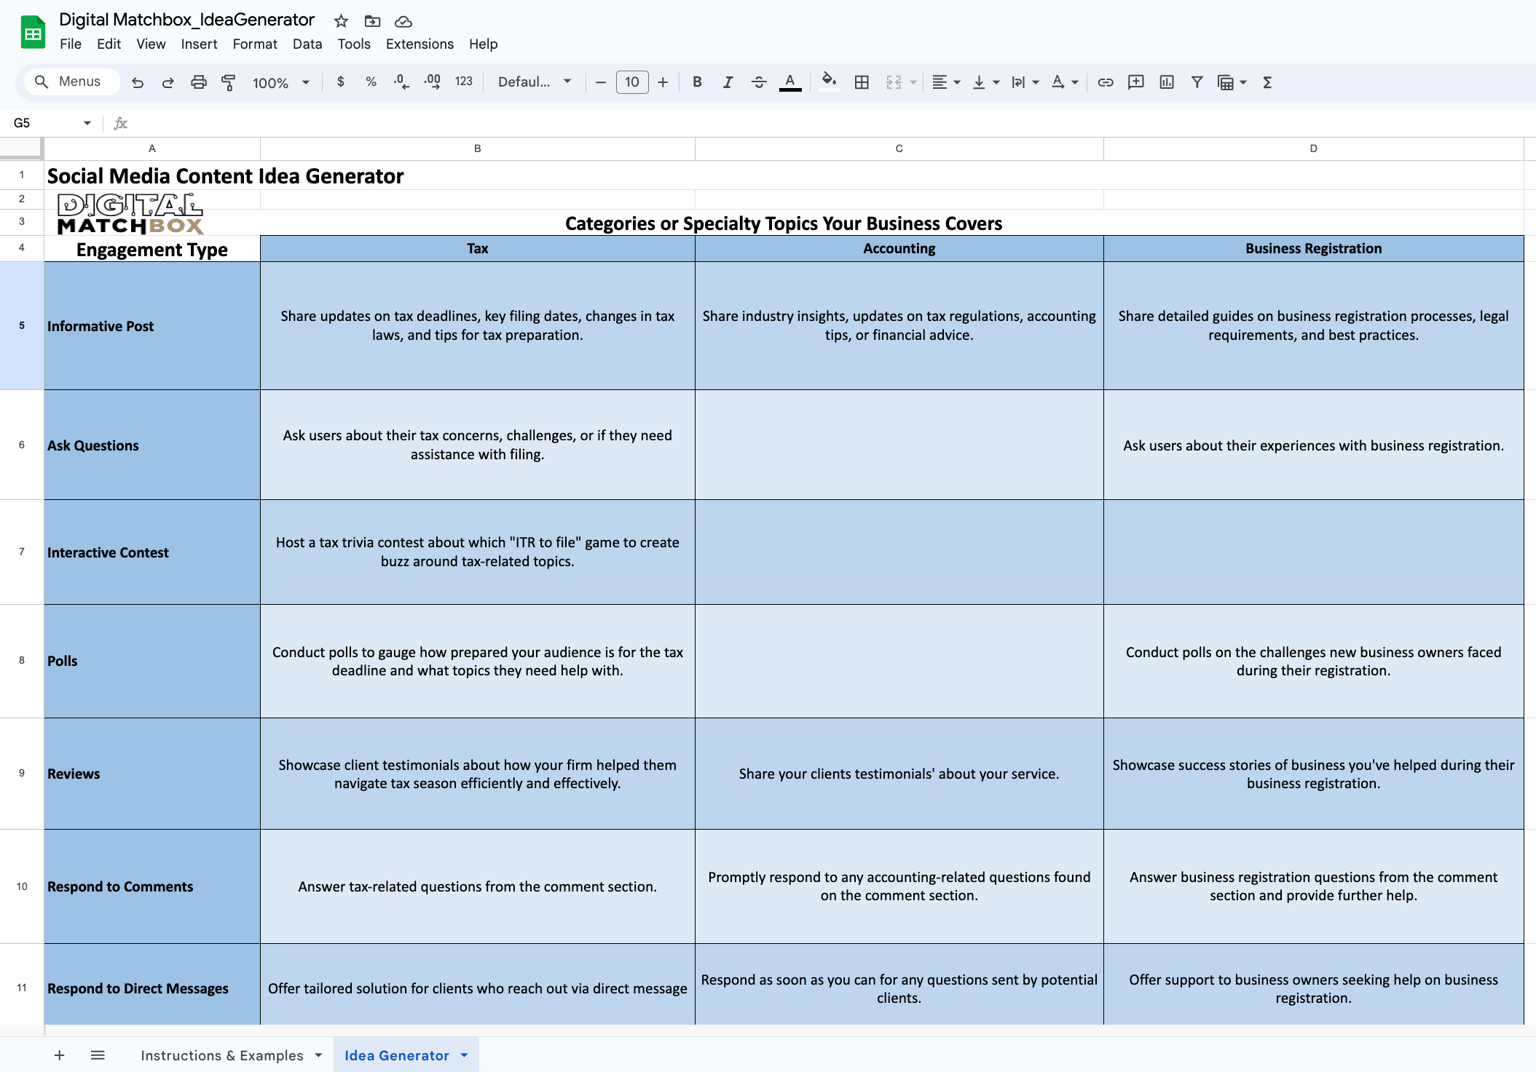This screenshot has height=1072, width=1536.
Task: Format as currency with dollar icon
Action: click(x=341, y=82)
